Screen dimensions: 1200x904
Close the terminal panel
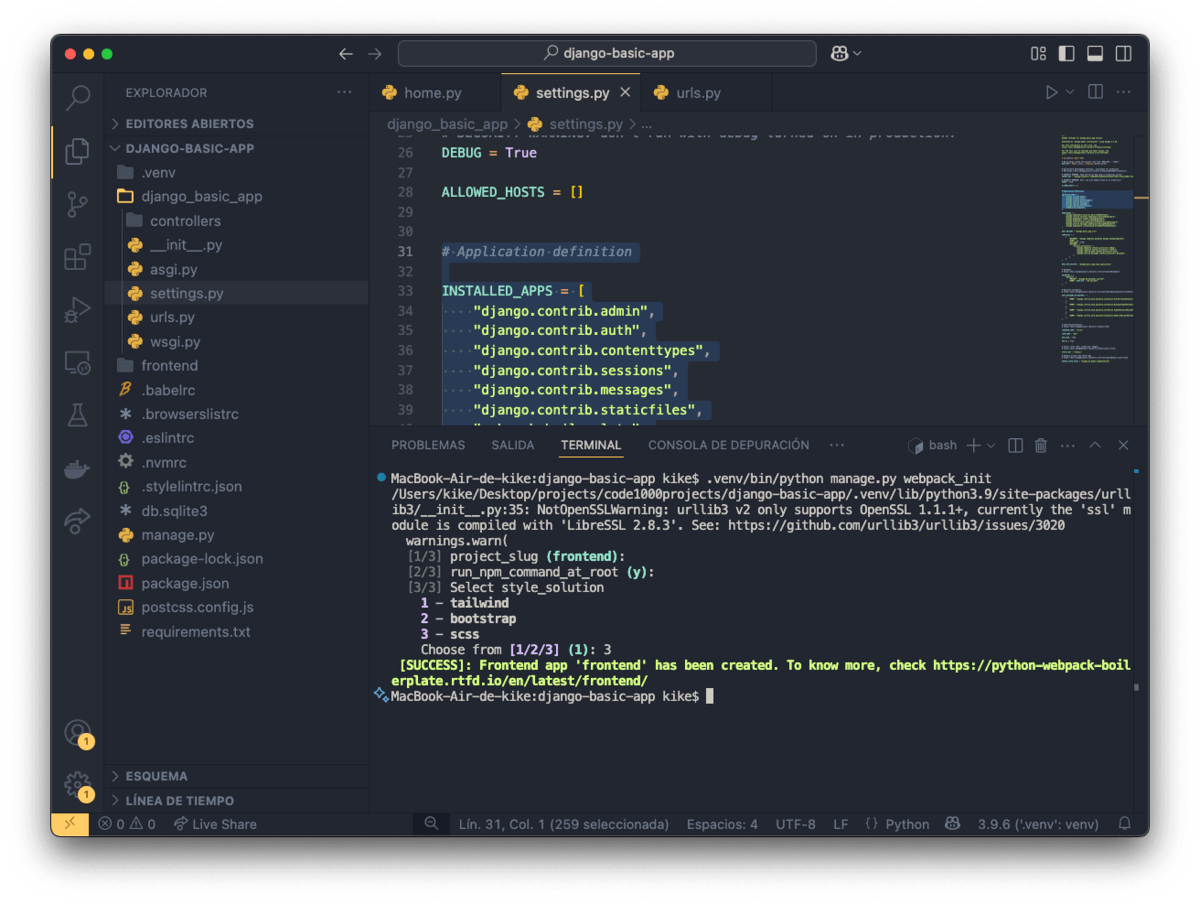point(1123,445)
